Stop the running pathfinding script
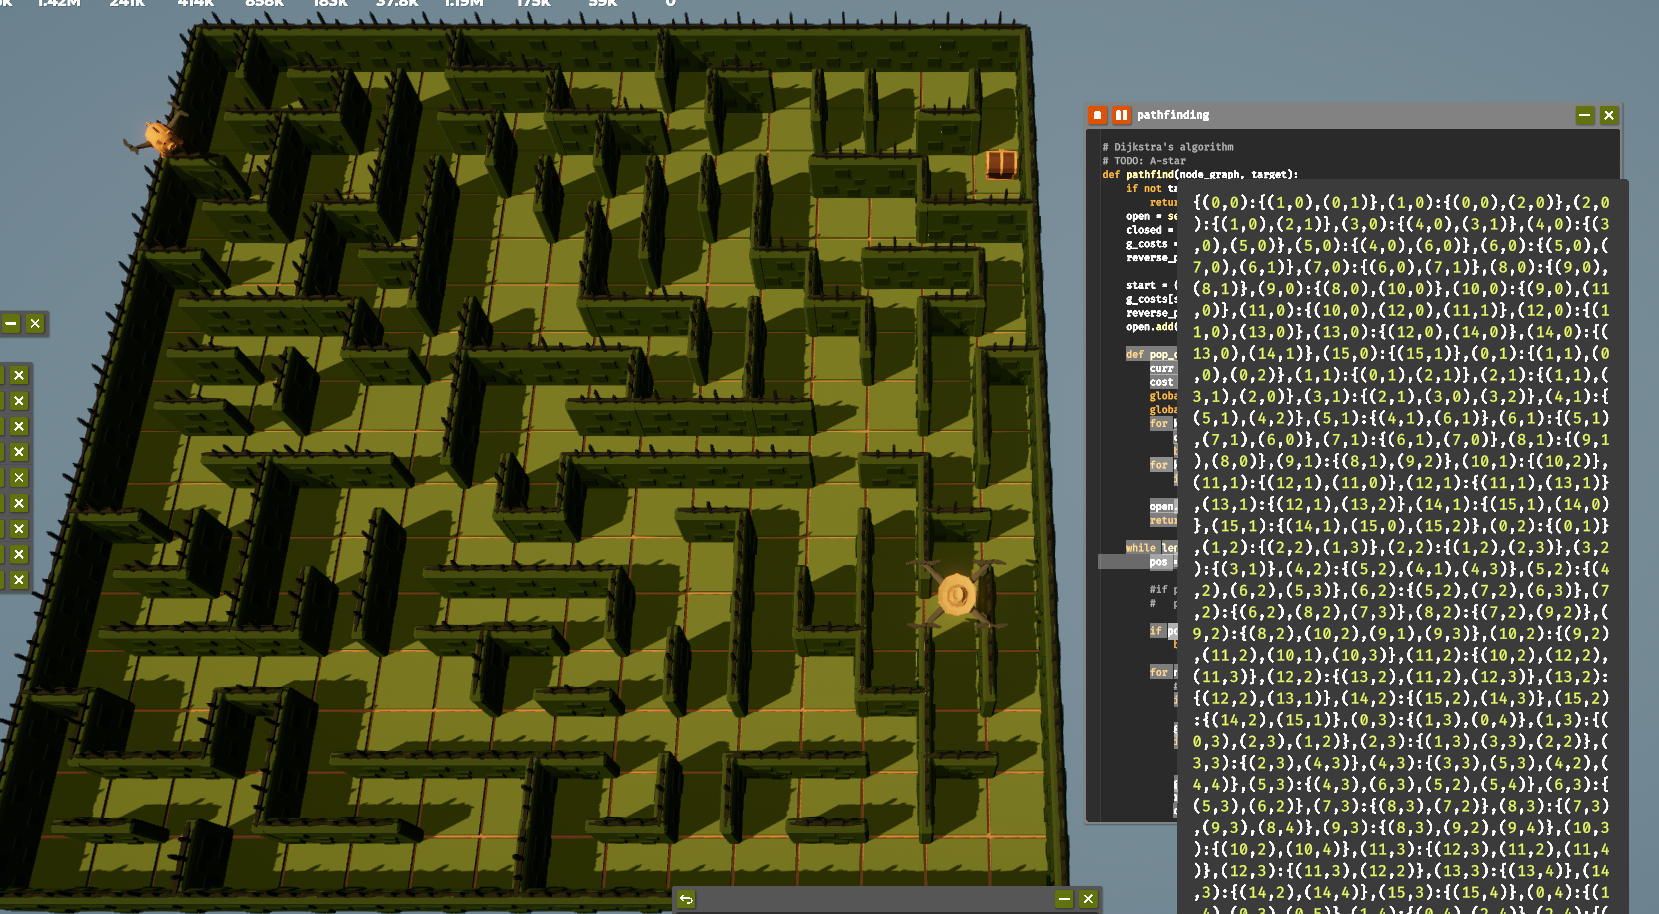Screen dimensions: 1659x914 click(1097, 115)
